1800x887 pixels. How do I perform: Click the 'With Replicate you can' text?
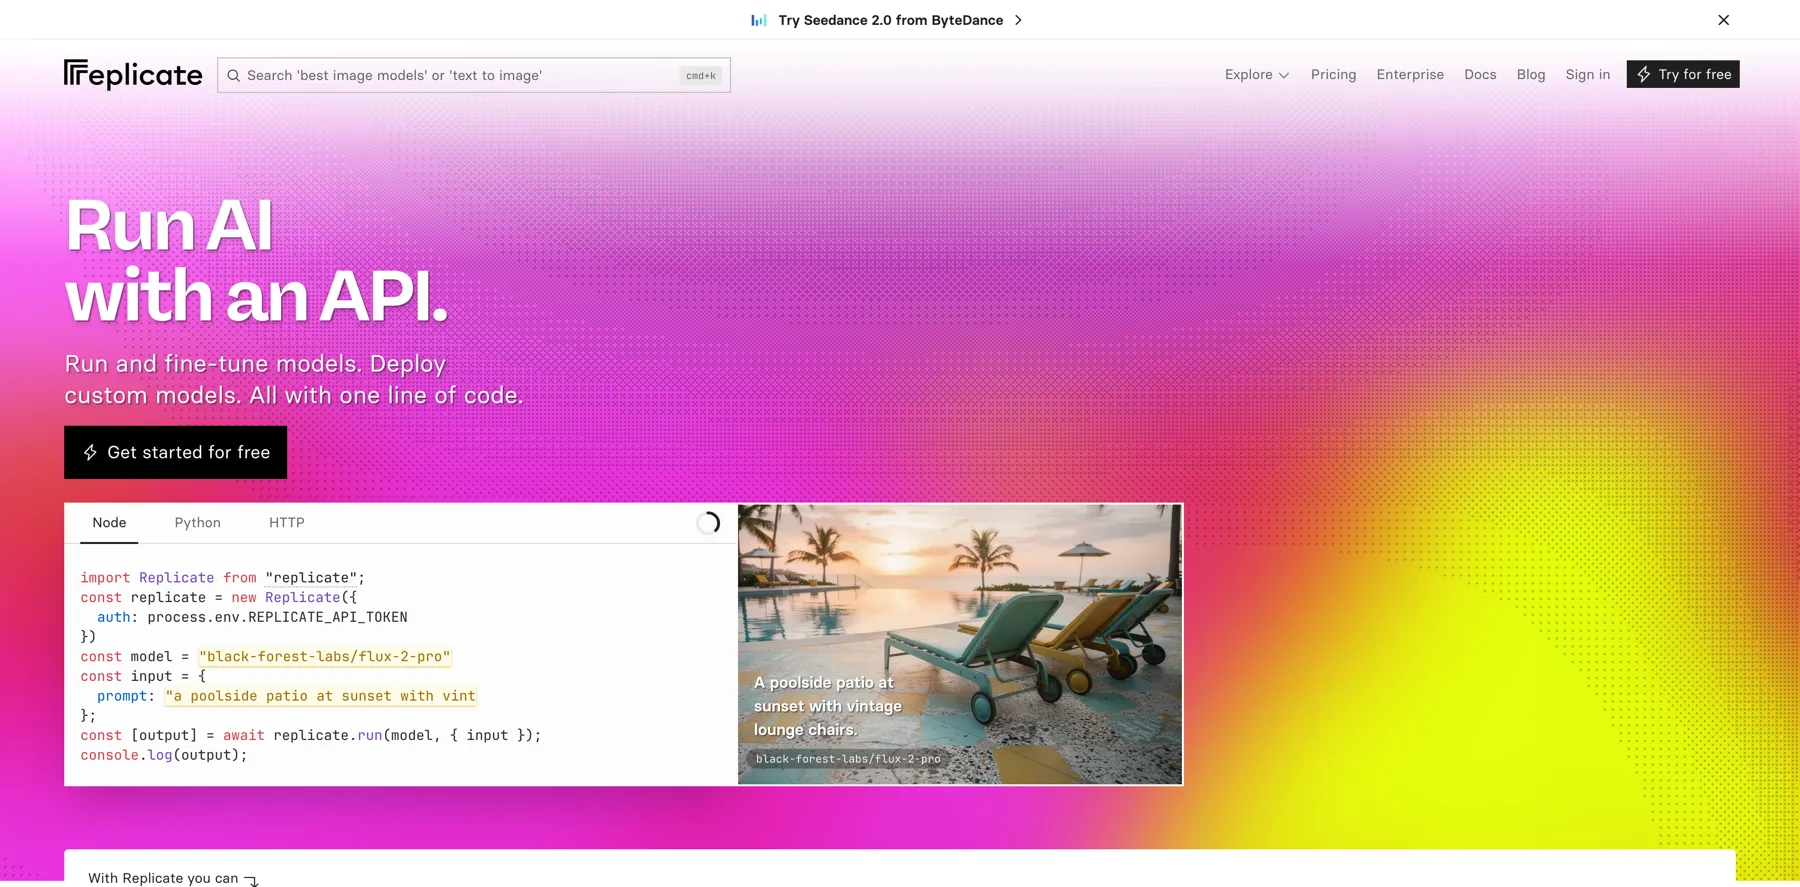coord(163,878)
